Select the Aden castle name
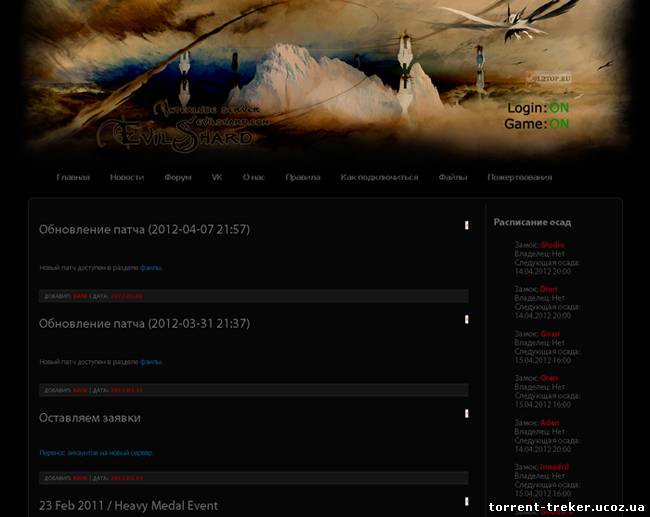Image resolution: width=650 pixels, height=517 pixels. (550, 423)
